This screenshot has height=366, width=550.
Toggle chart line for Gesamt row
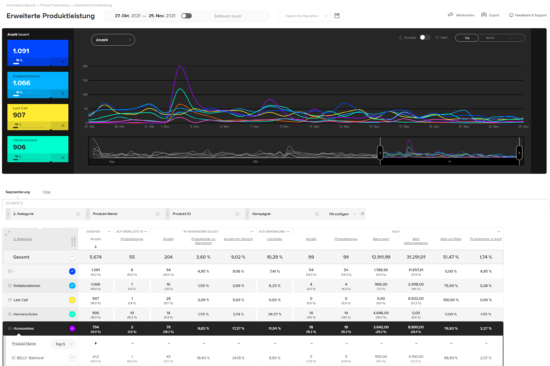[x=72, y=257]
